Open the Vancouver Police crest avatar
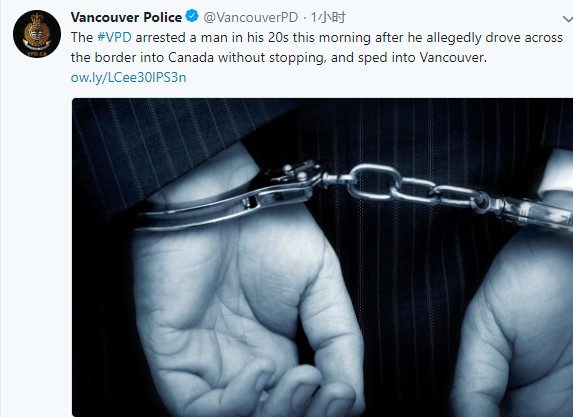 click(37, 34)
